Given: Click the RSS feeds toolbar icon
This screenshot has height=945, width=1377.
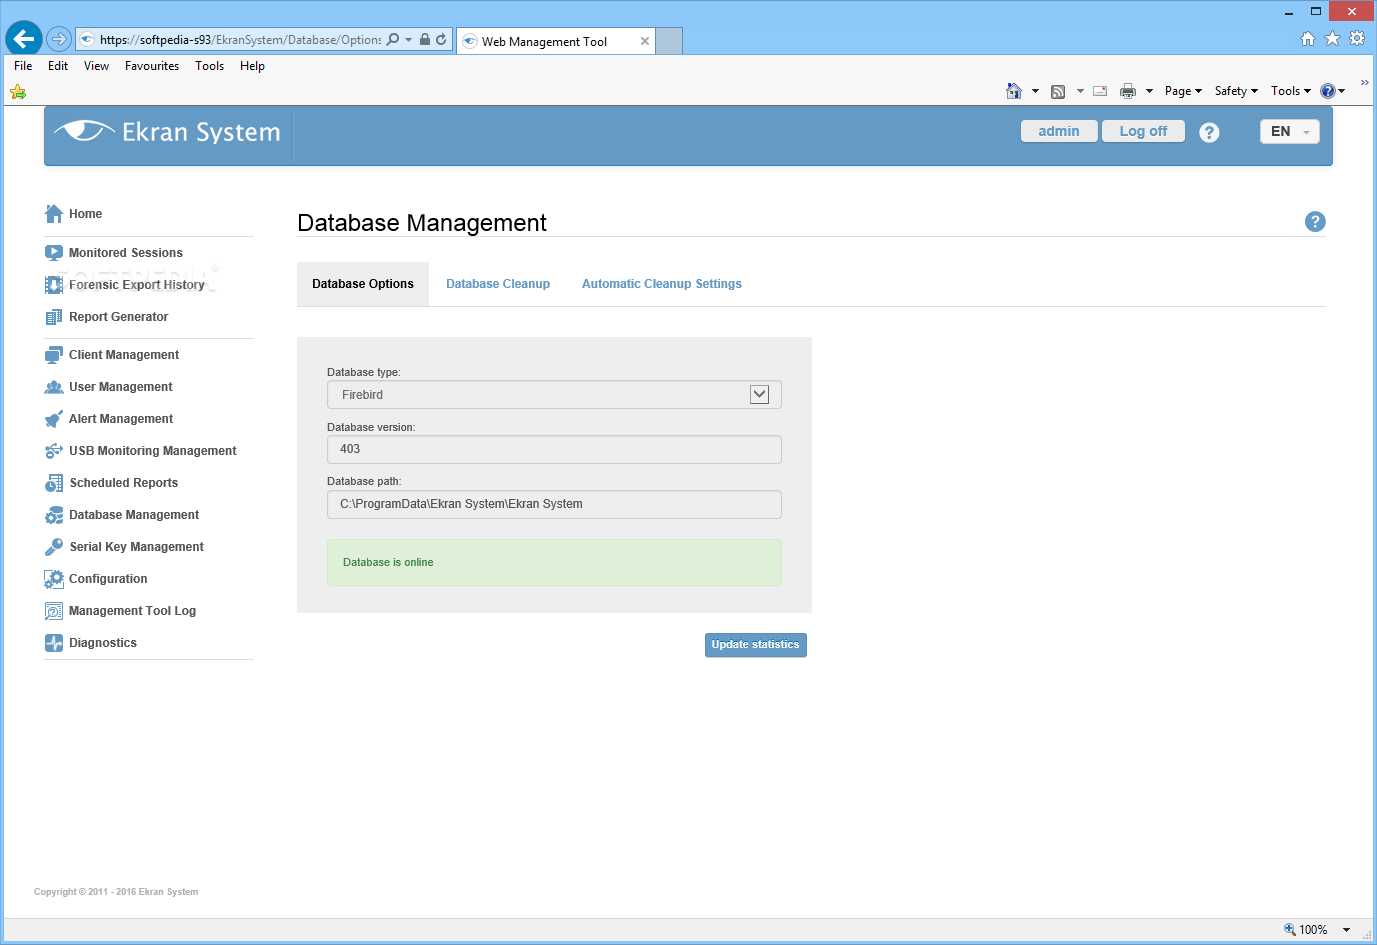Looking at the screenshot, I should 1058,91.
